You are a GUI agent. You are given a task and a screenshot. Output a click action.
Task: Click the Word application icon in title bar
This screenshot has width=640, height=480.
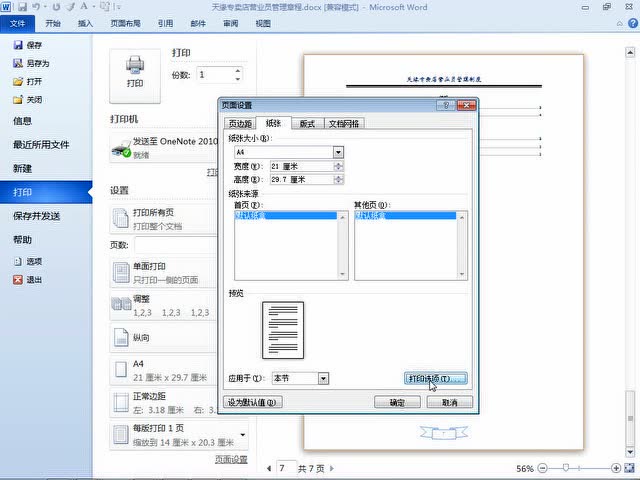point(6,7)
